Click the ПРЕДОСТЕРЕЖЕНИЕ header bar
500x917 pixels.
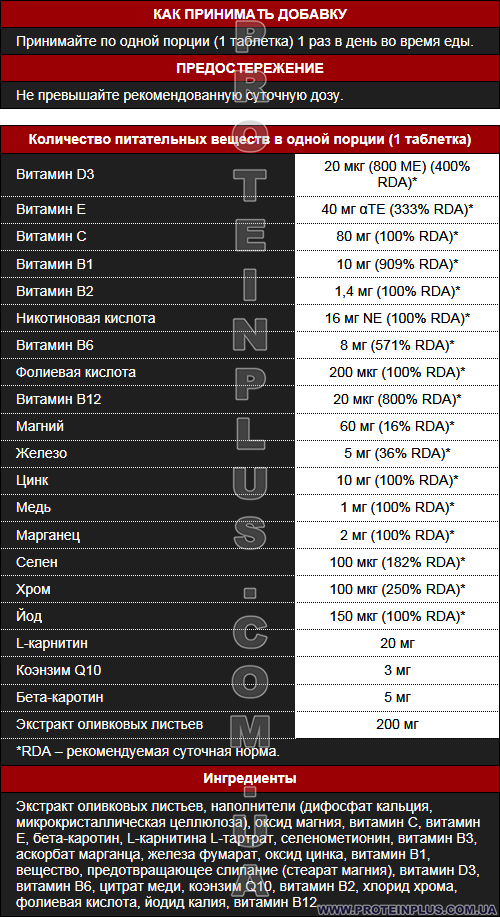click(x=250, y=68)
